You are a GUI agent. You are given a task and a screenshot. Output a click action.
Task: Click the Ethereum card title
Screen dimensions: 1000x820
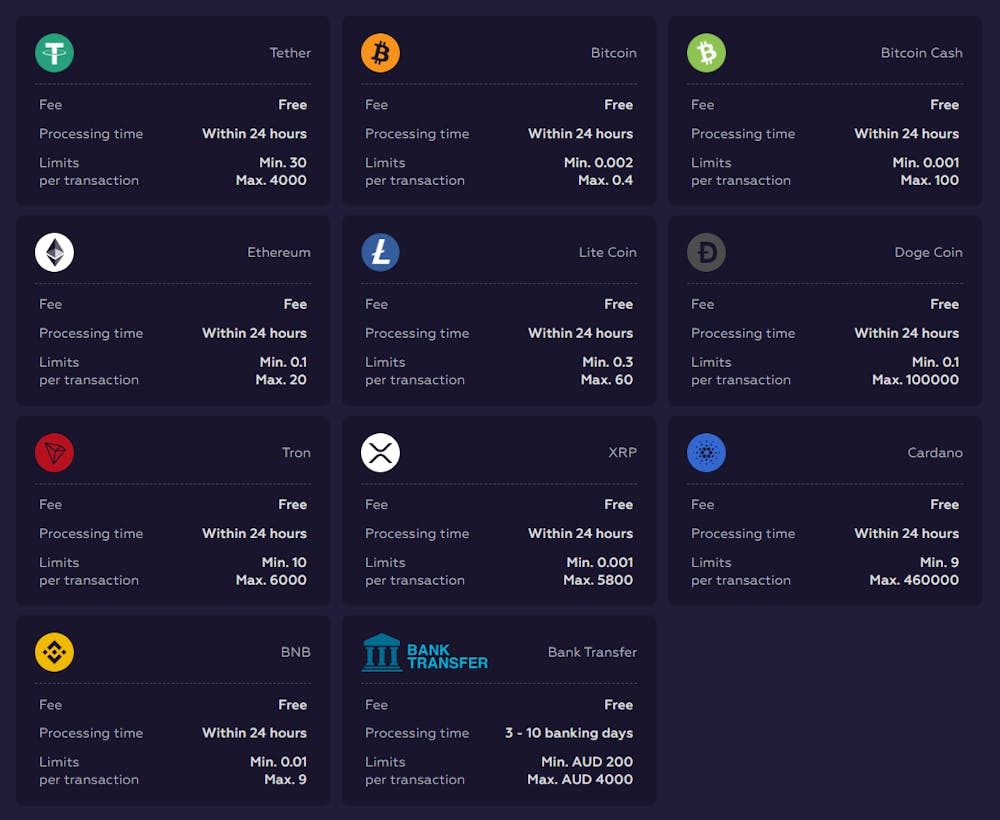(x=279, y=253)
